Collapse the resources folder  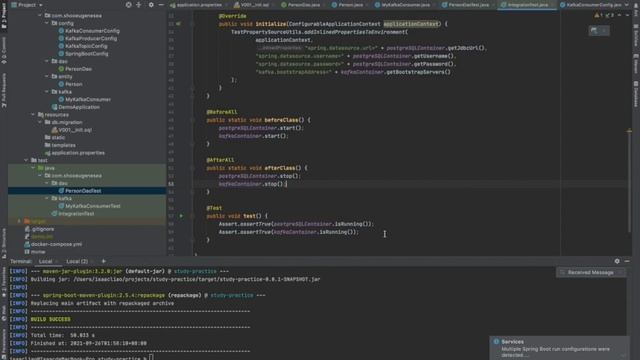click(33, 115)
